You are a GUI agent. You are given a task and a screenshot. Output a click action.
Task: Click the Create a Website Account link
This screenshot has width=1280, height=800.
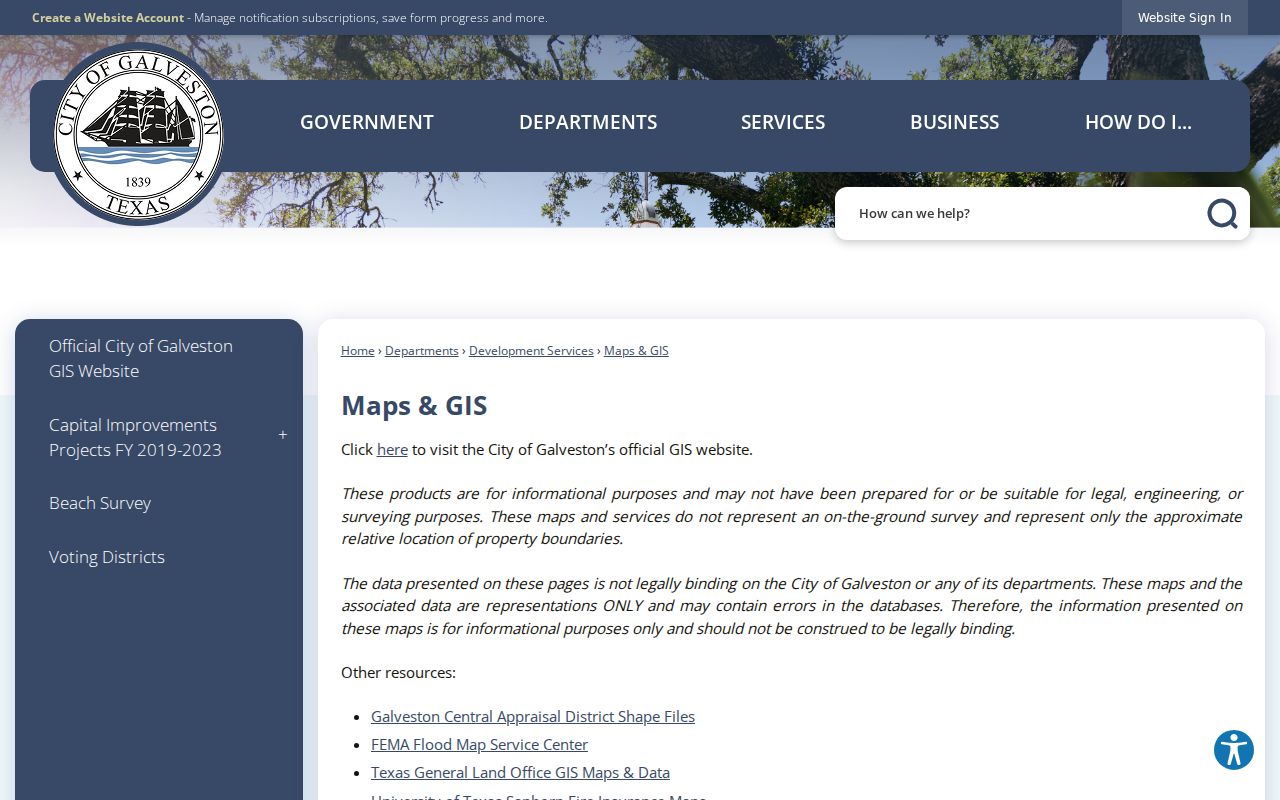[108, 17]
